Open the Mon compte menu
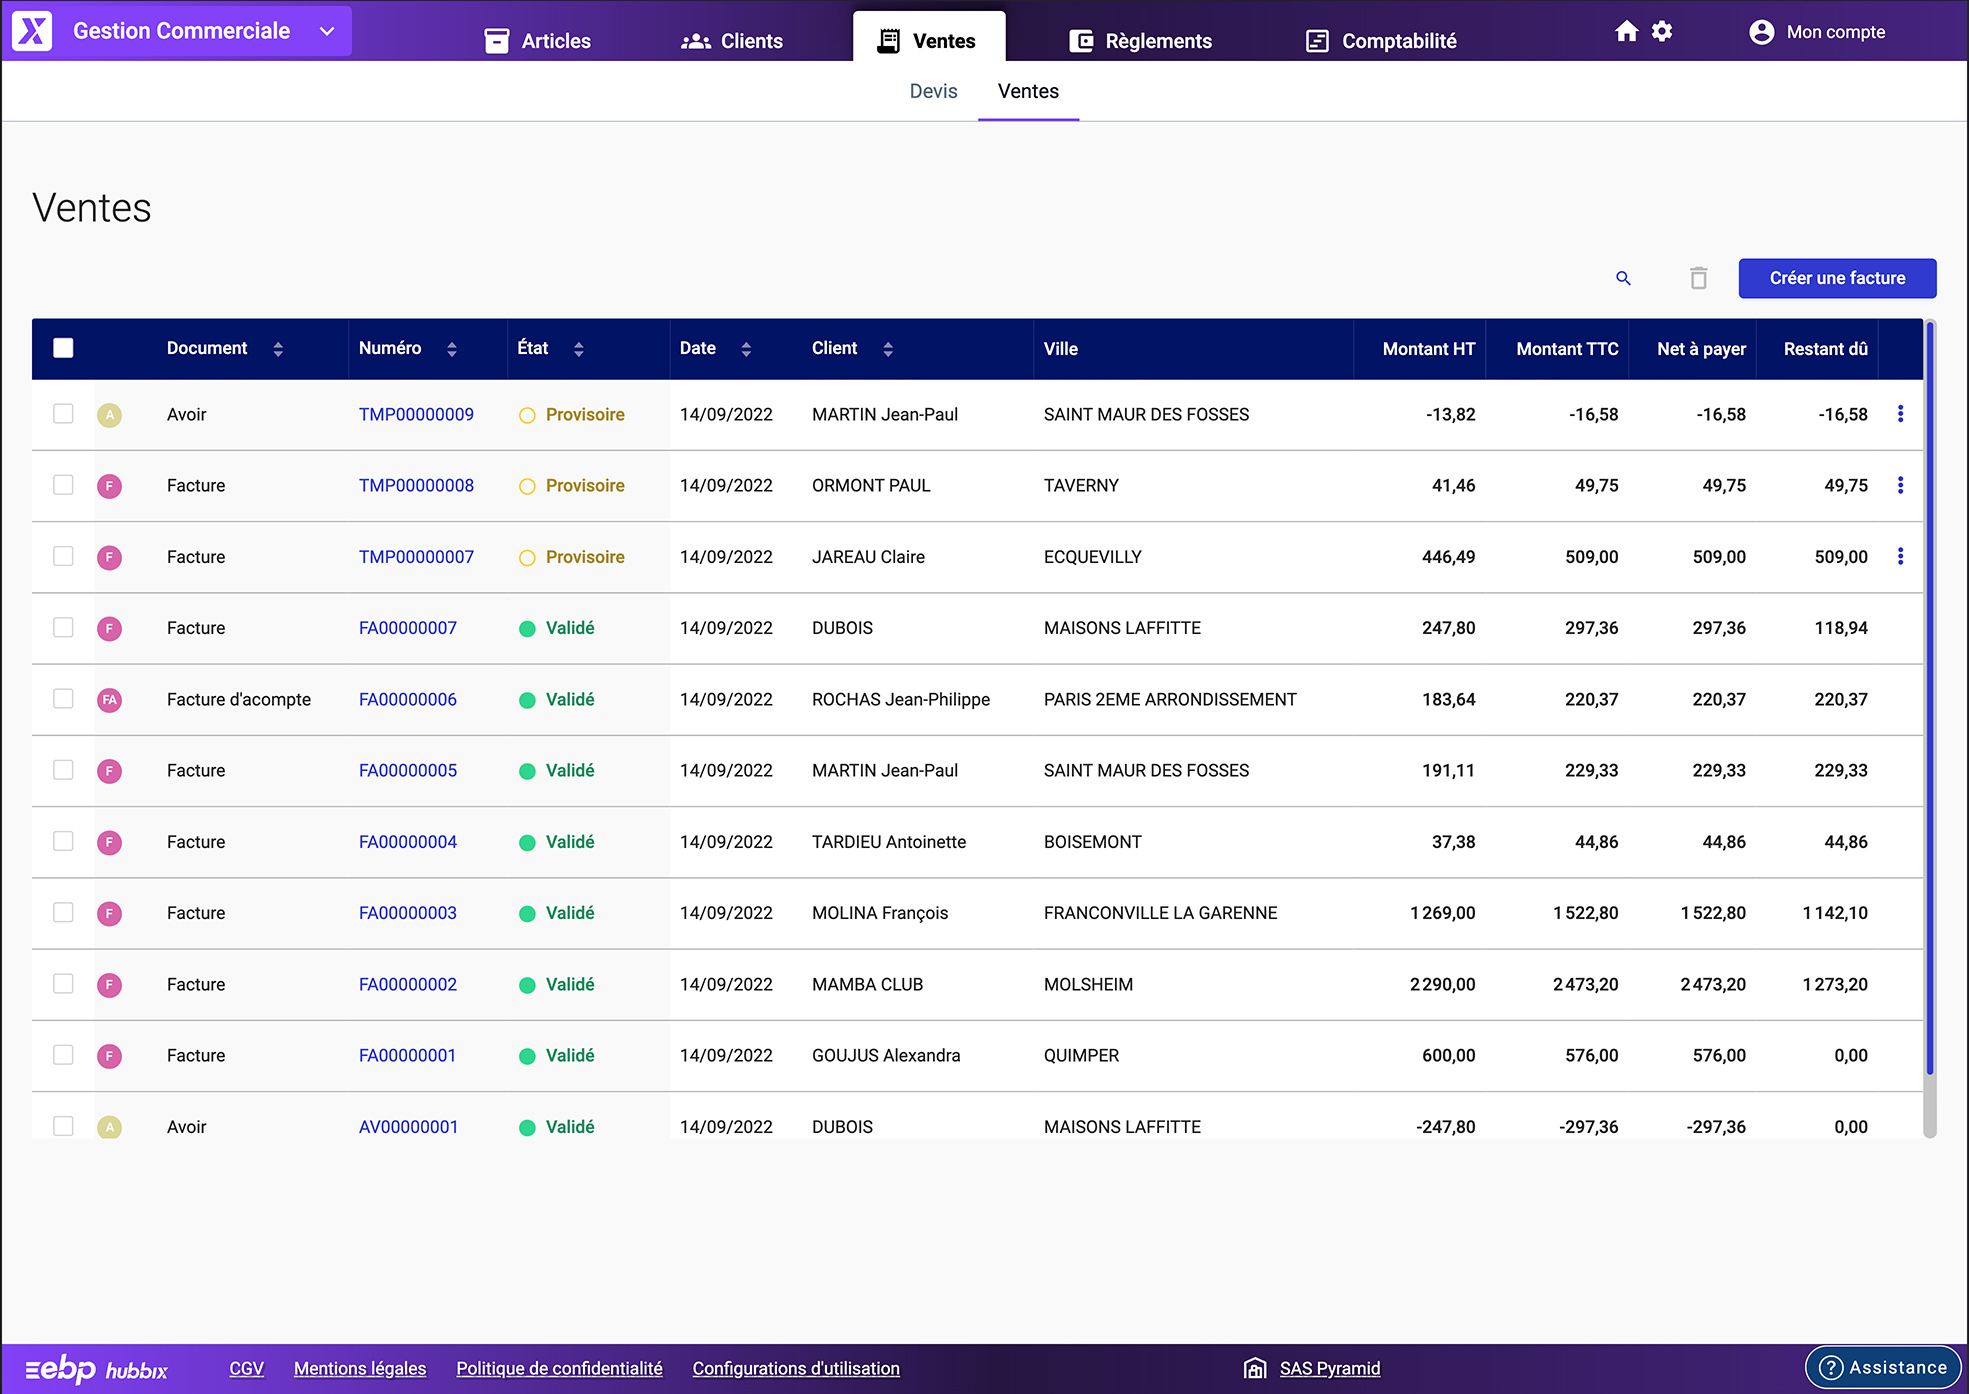The height and width of the screenshot is (1394, 1969). [1819, 31]
